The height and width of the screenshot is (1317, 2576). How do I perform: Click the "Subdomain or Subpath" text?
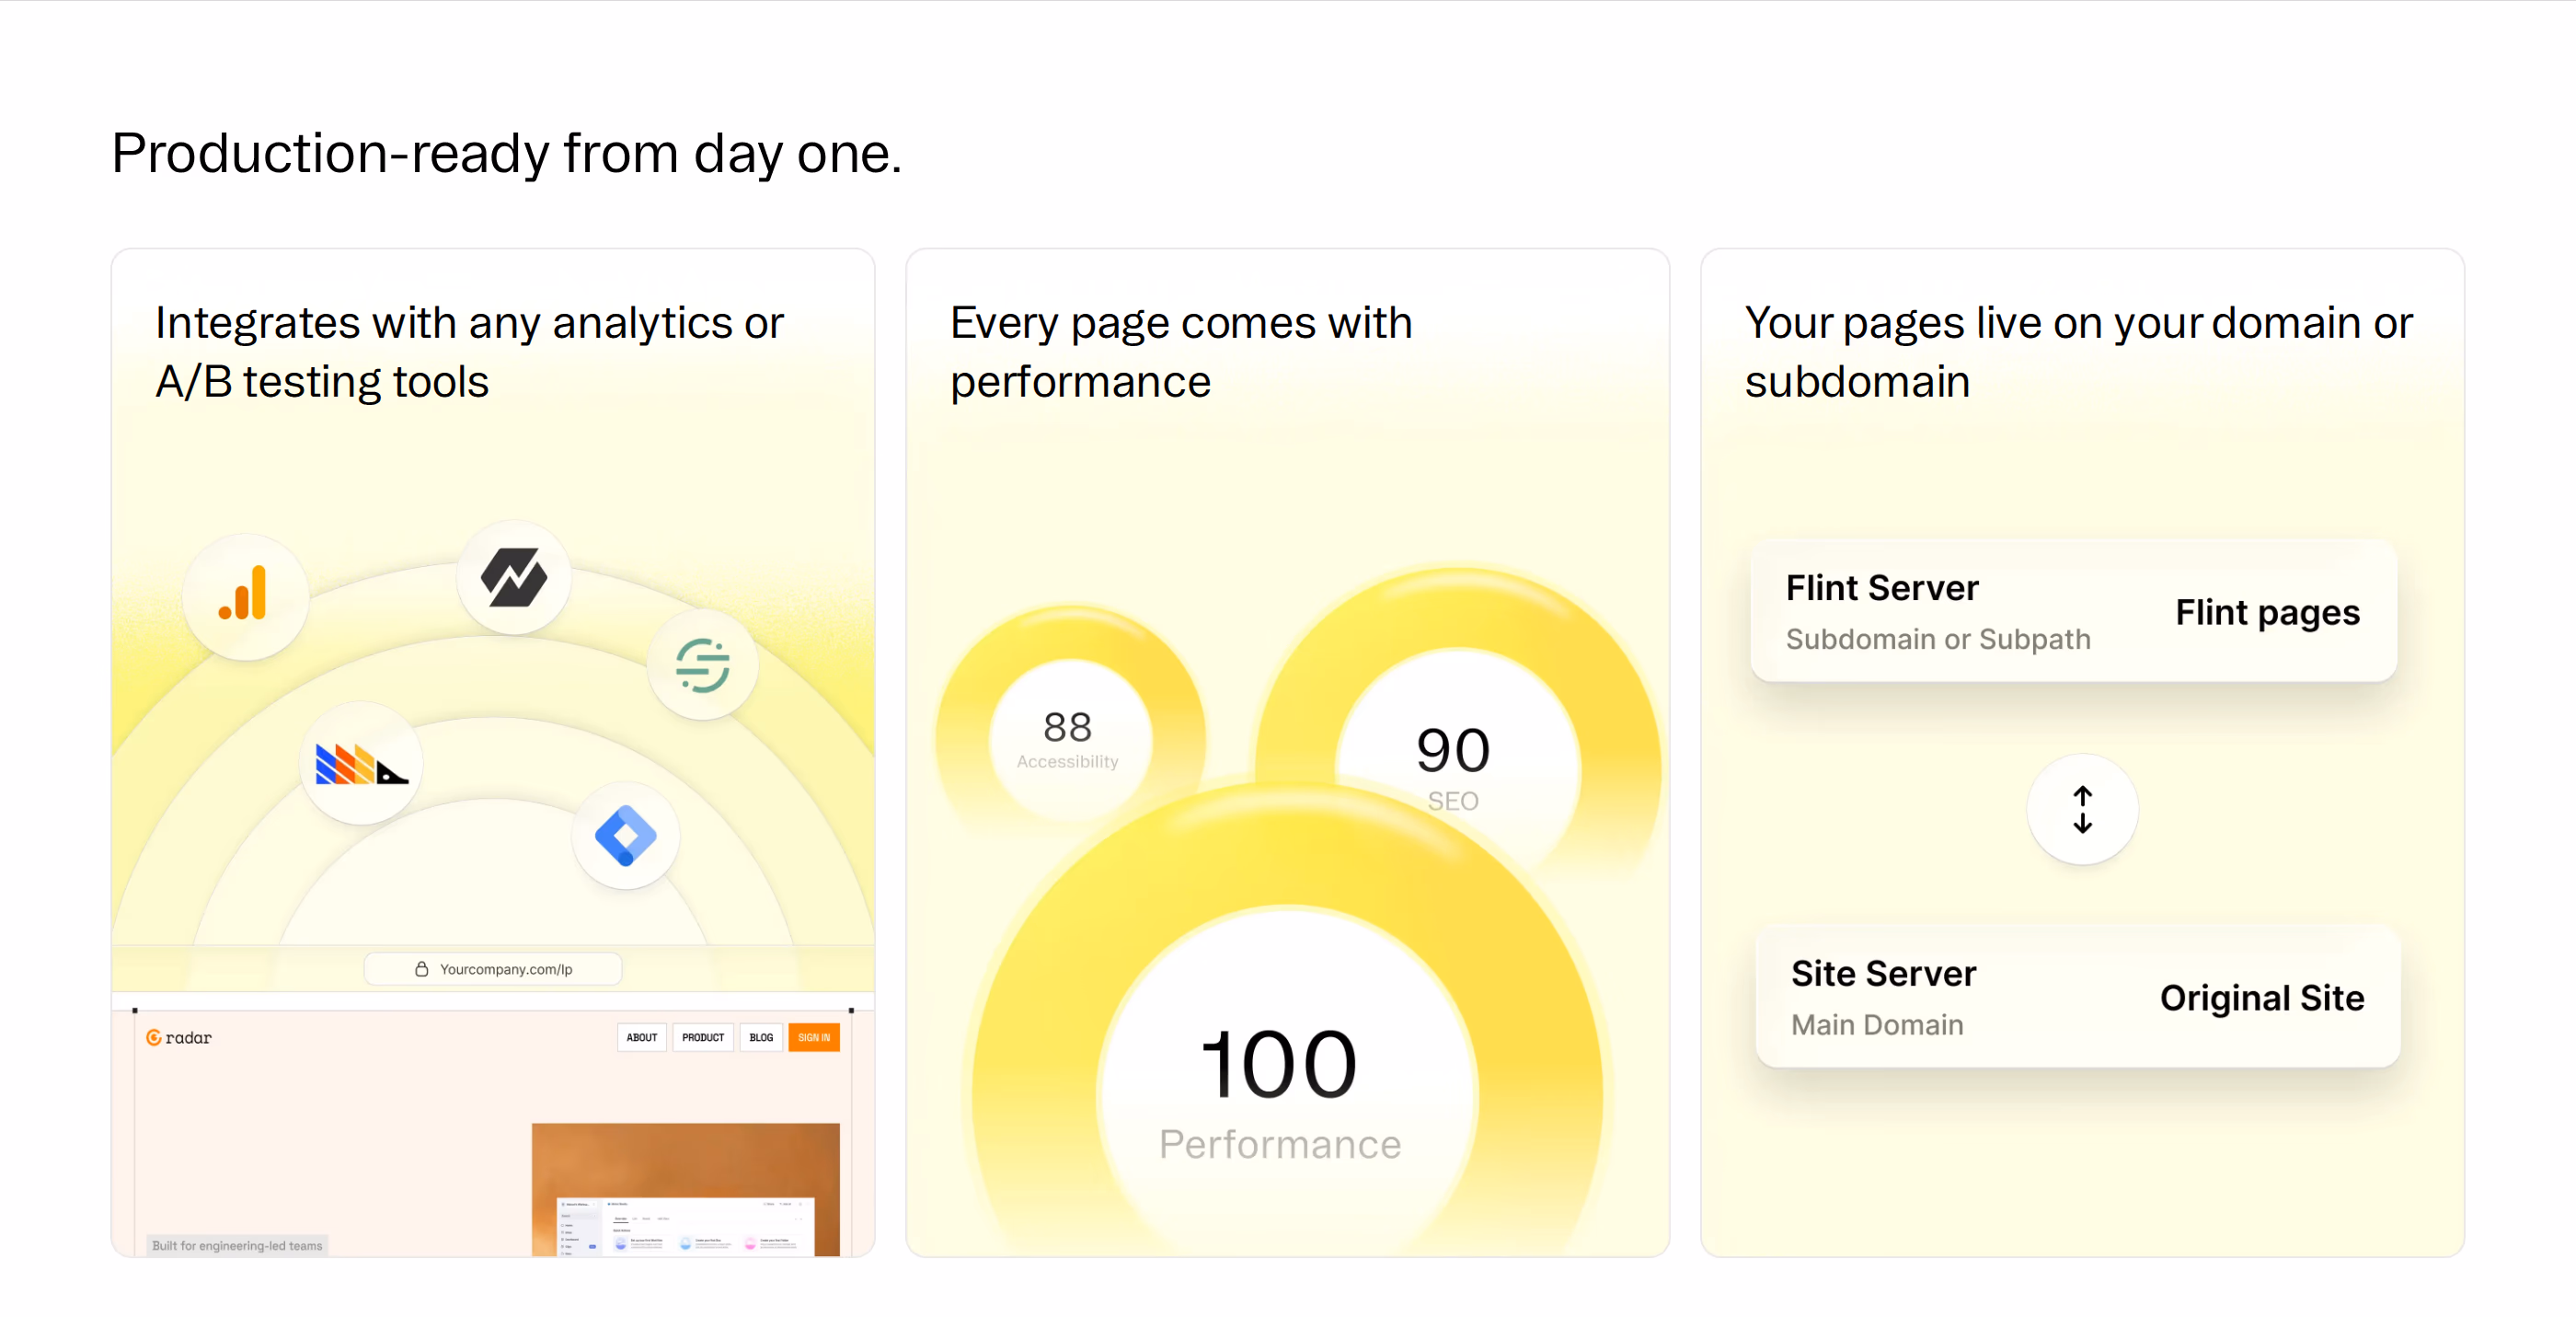[x=1938, y=639]
